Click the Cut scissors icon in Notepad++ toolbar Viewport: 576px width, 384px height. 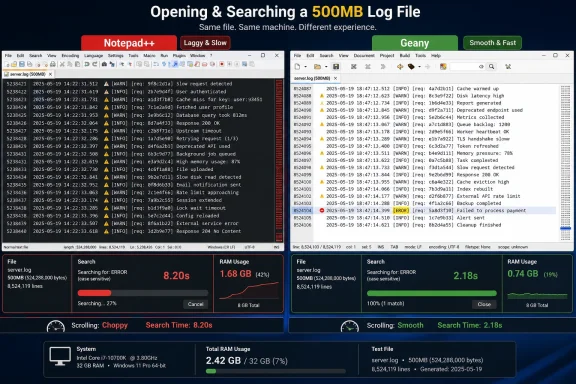(62, 64)
